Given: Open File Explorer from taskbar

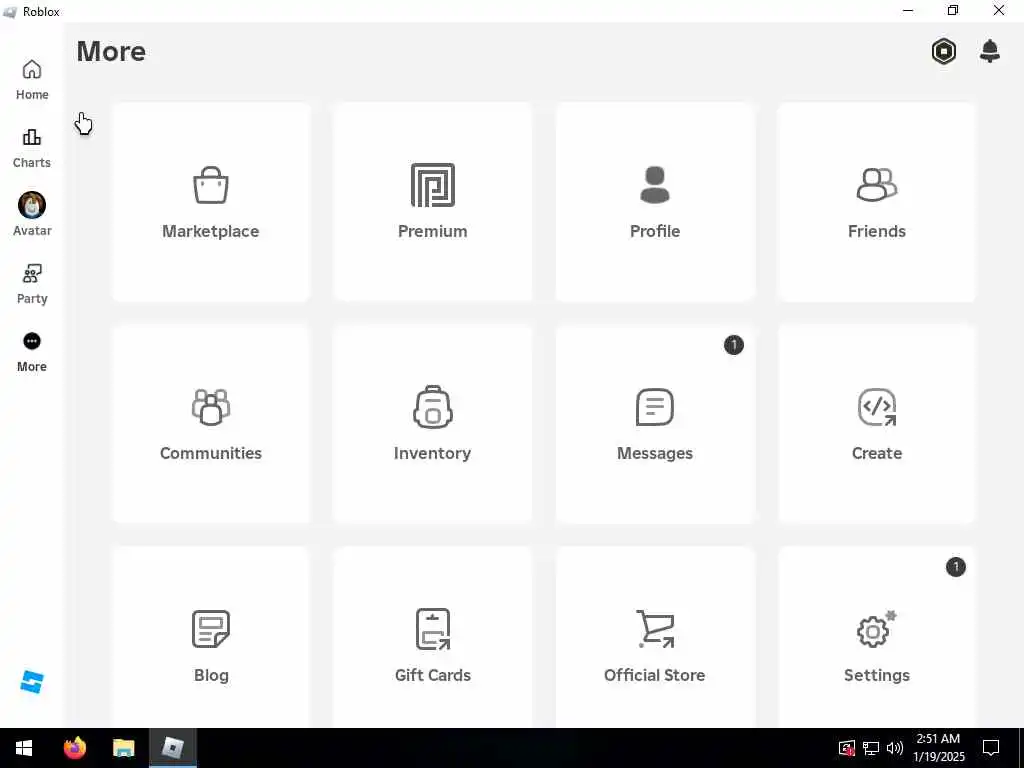Looking at the screenshot, I should click(x=123, y=748).
